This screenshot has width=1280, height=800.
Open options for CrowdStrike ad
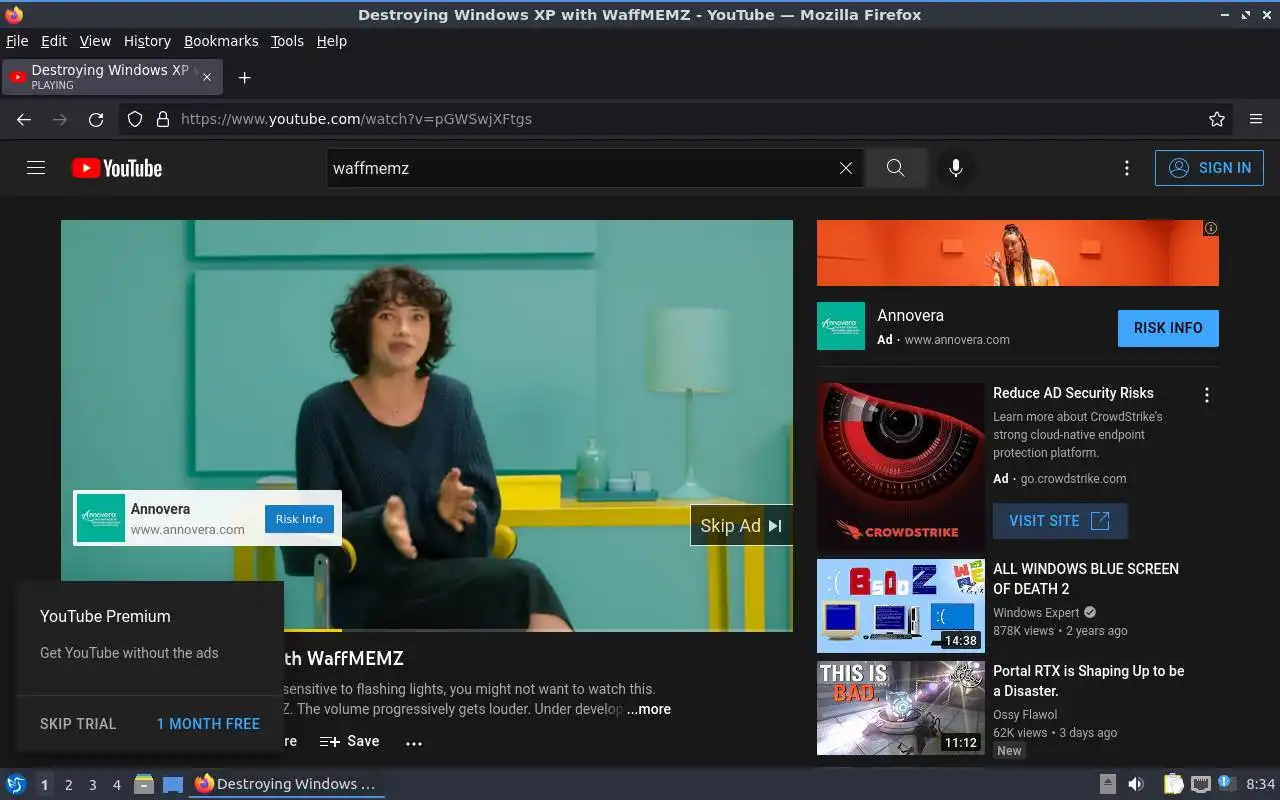(x=1207, y=395)
